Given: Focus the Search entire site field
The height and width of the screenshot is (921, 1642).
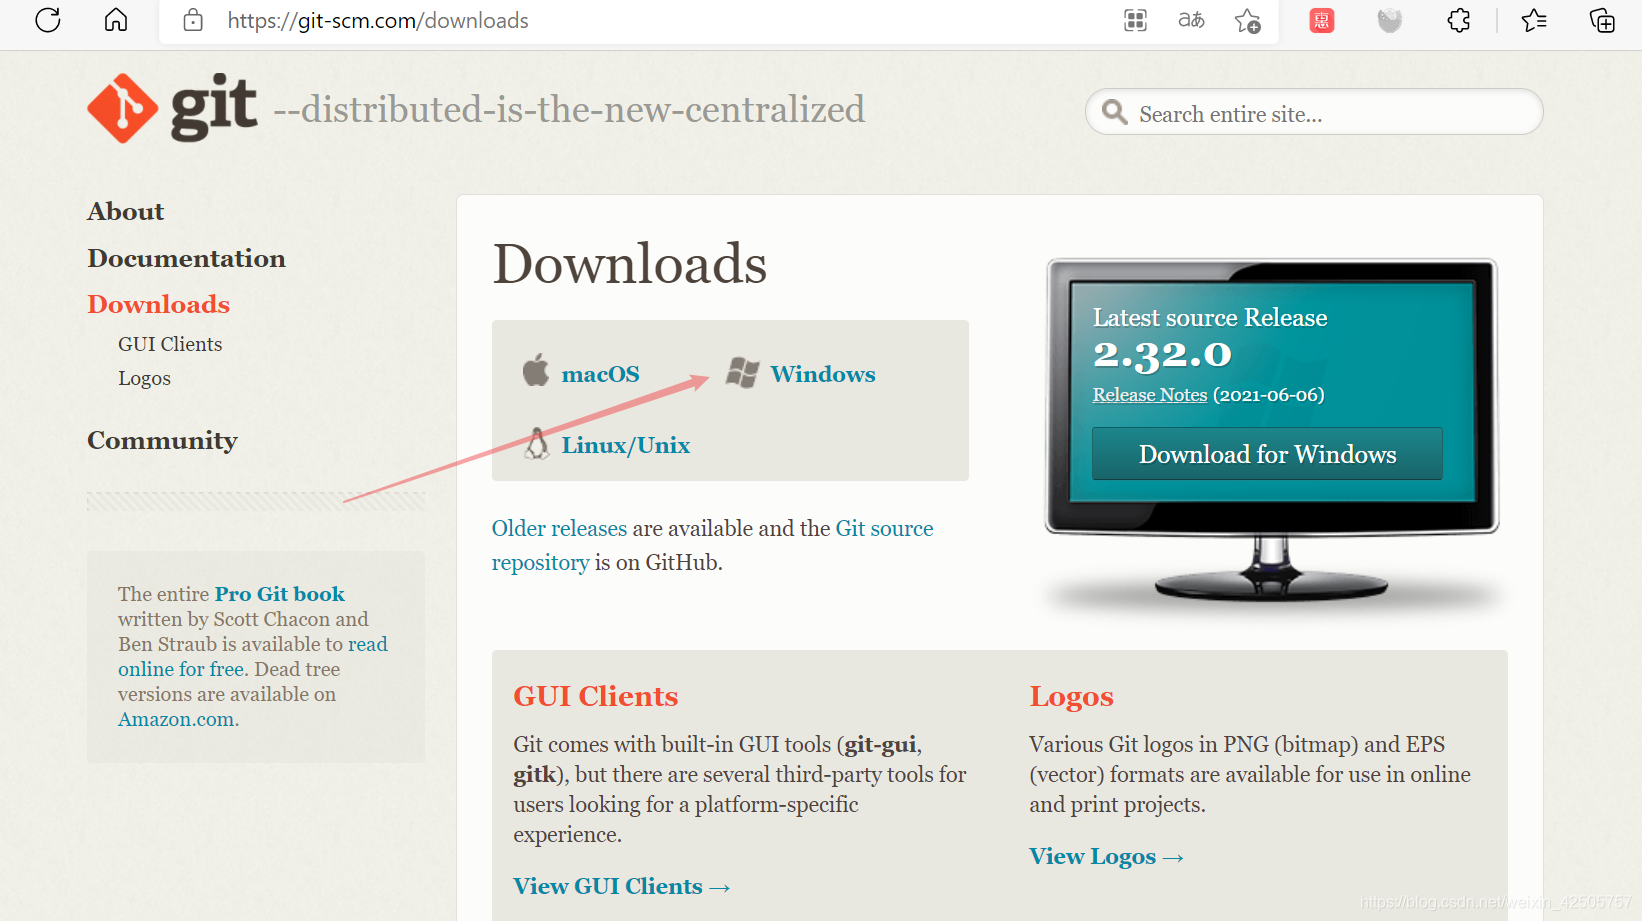Looking at the screenshot, I should [x=1314, y=112].
